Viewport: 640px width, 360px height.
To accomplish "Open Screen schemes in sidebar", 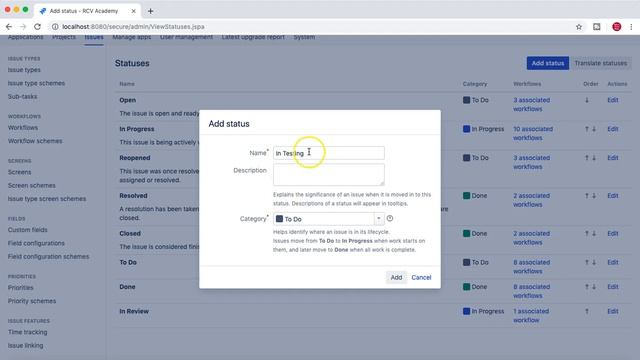I will (x=31, y=186).
